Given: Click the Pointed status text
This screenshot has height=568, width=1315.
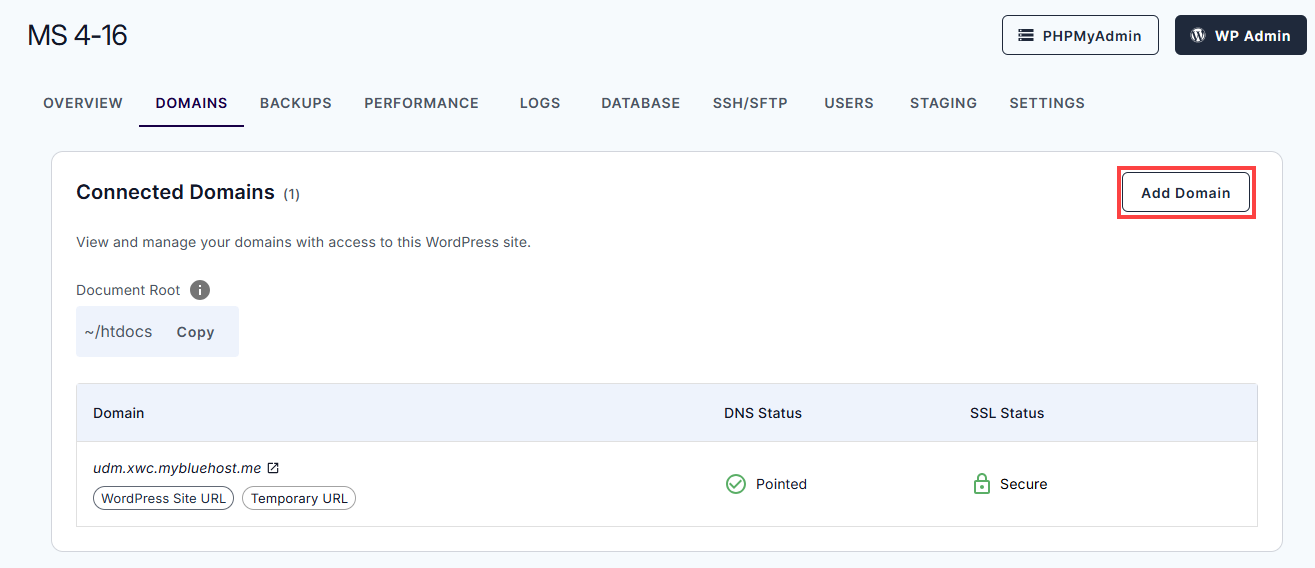Looking at the screenshot, I should [x=781, y=484].
